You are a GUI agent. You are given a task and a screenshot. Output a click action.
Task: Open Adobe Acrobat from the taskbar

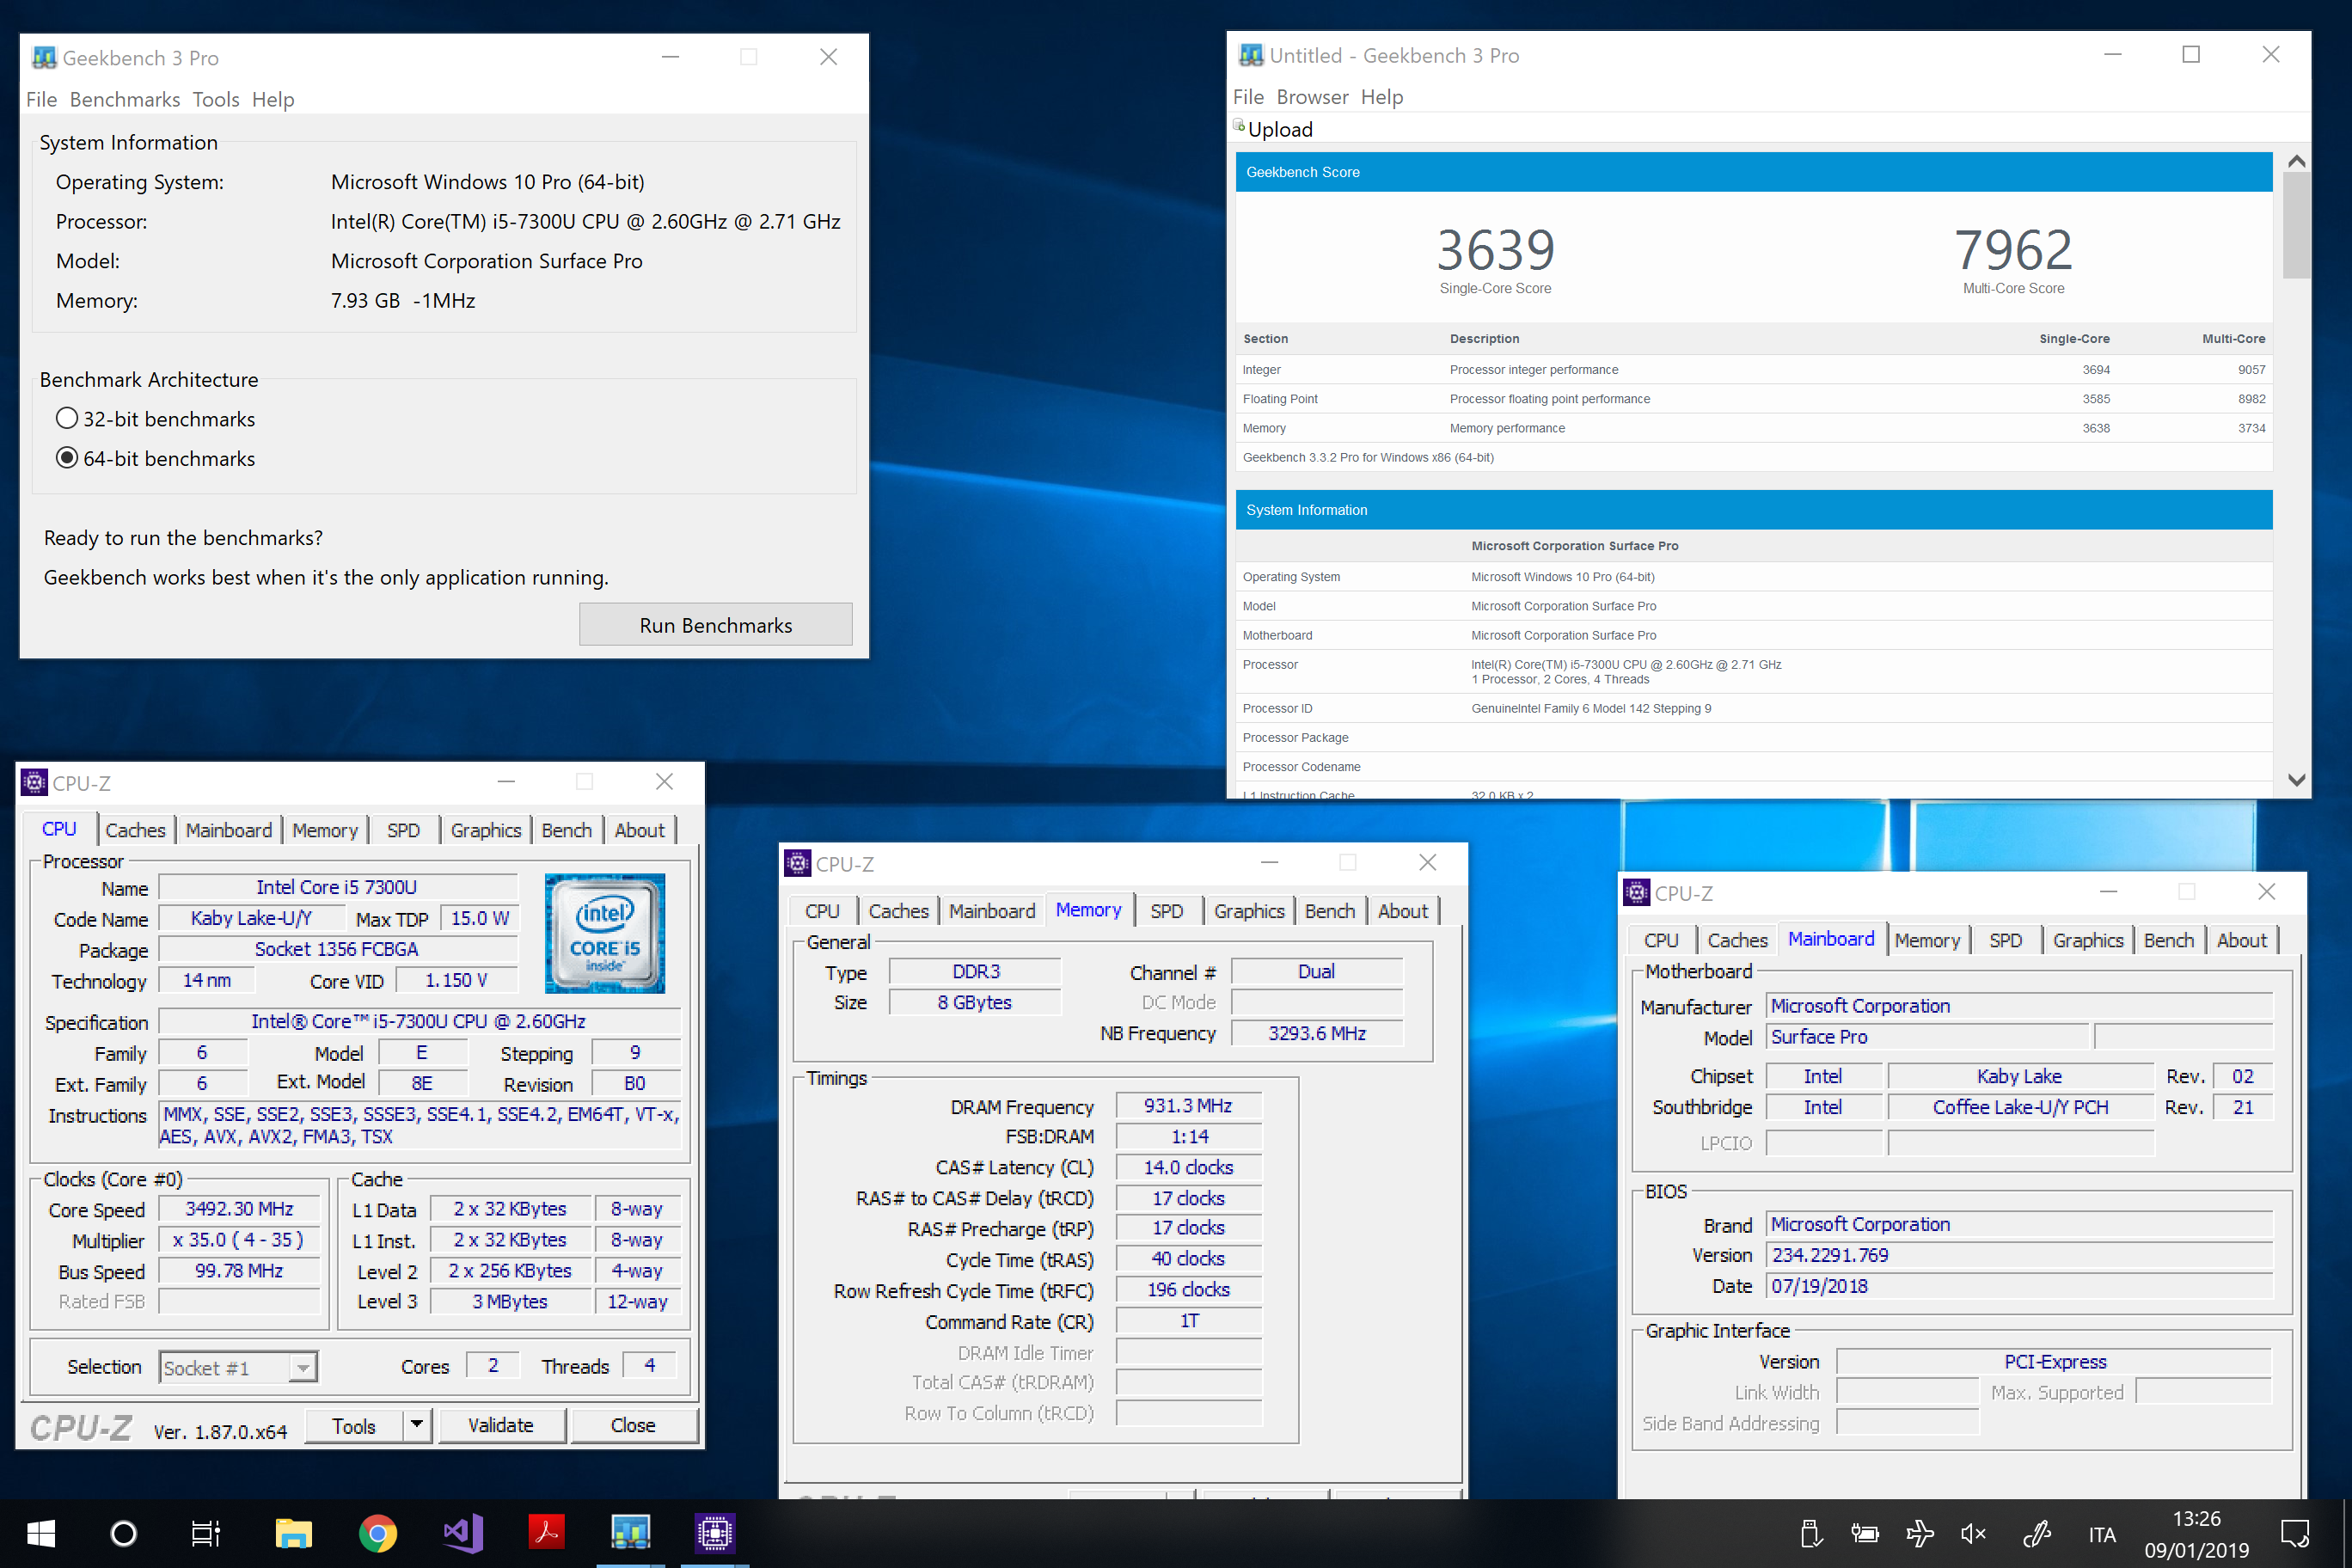547,1533
